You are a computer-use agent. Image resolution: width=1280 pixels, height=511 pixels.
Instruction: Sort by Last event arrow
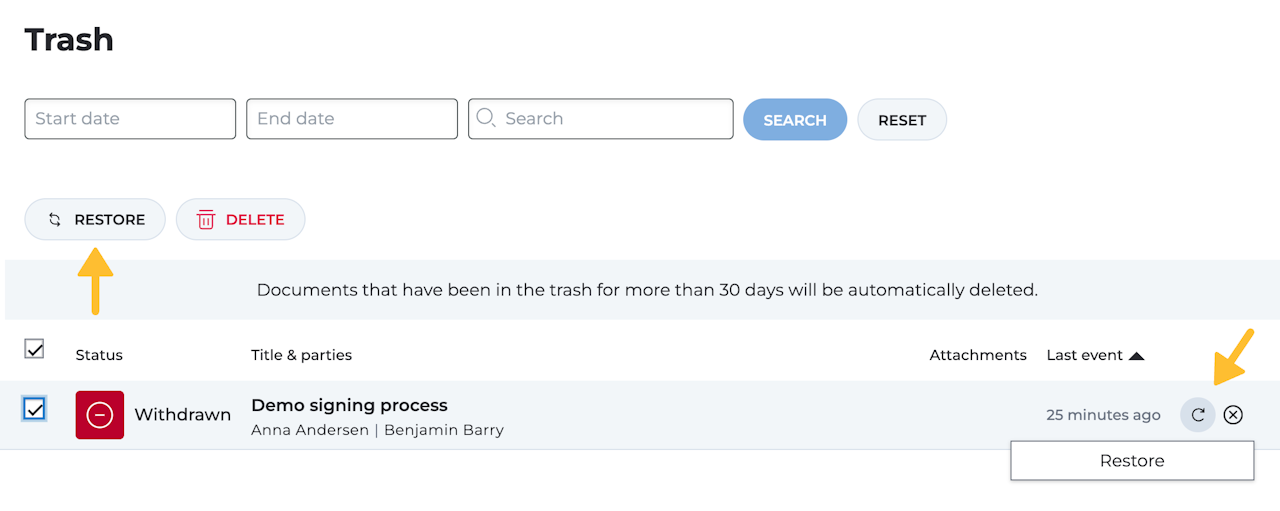[1136, 355]
